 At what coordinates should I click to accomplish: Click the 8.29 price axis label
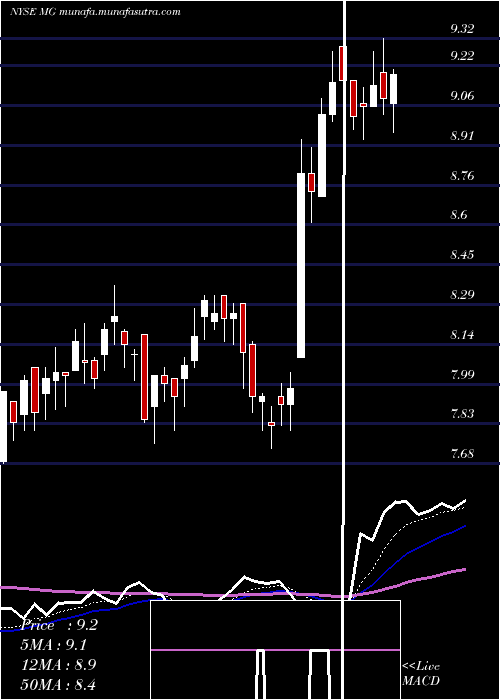click(x=462, y=295)
